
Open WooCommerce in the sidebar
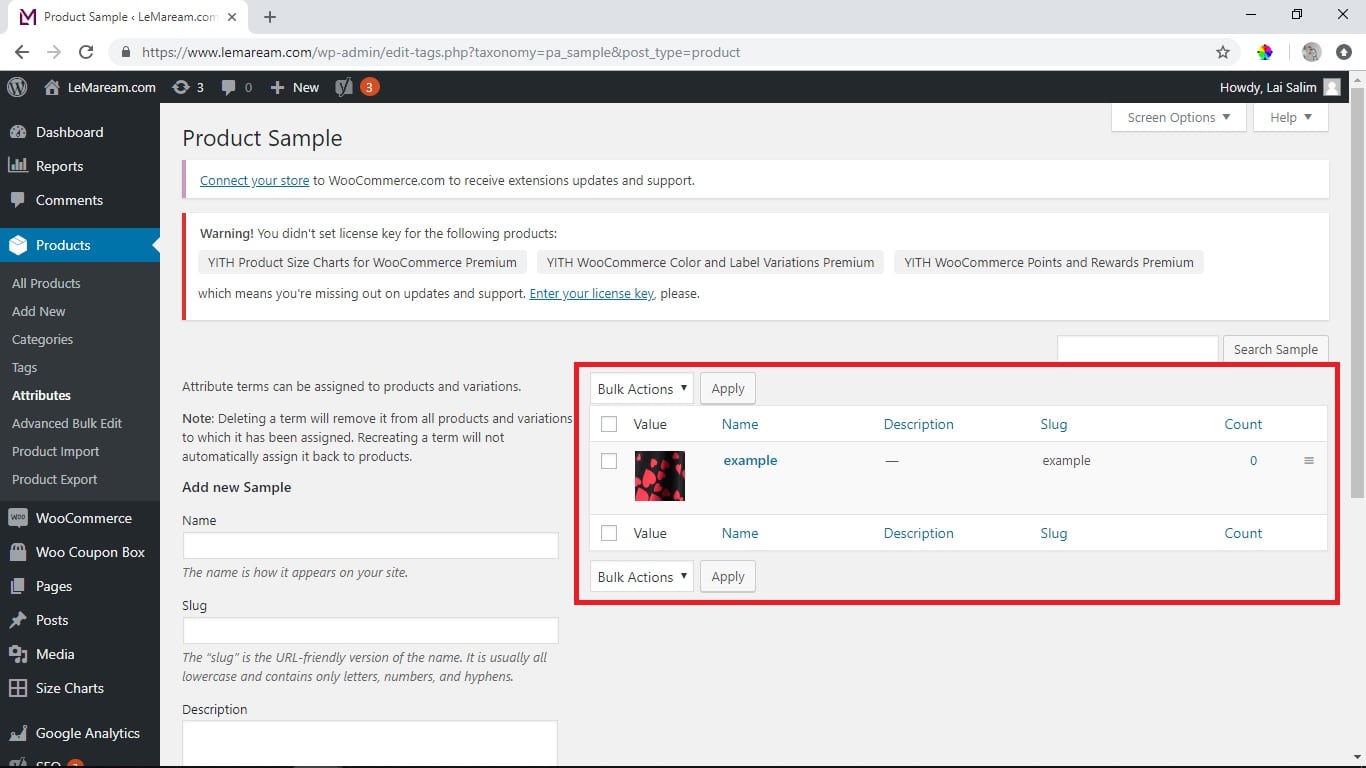tap(80, 518)
